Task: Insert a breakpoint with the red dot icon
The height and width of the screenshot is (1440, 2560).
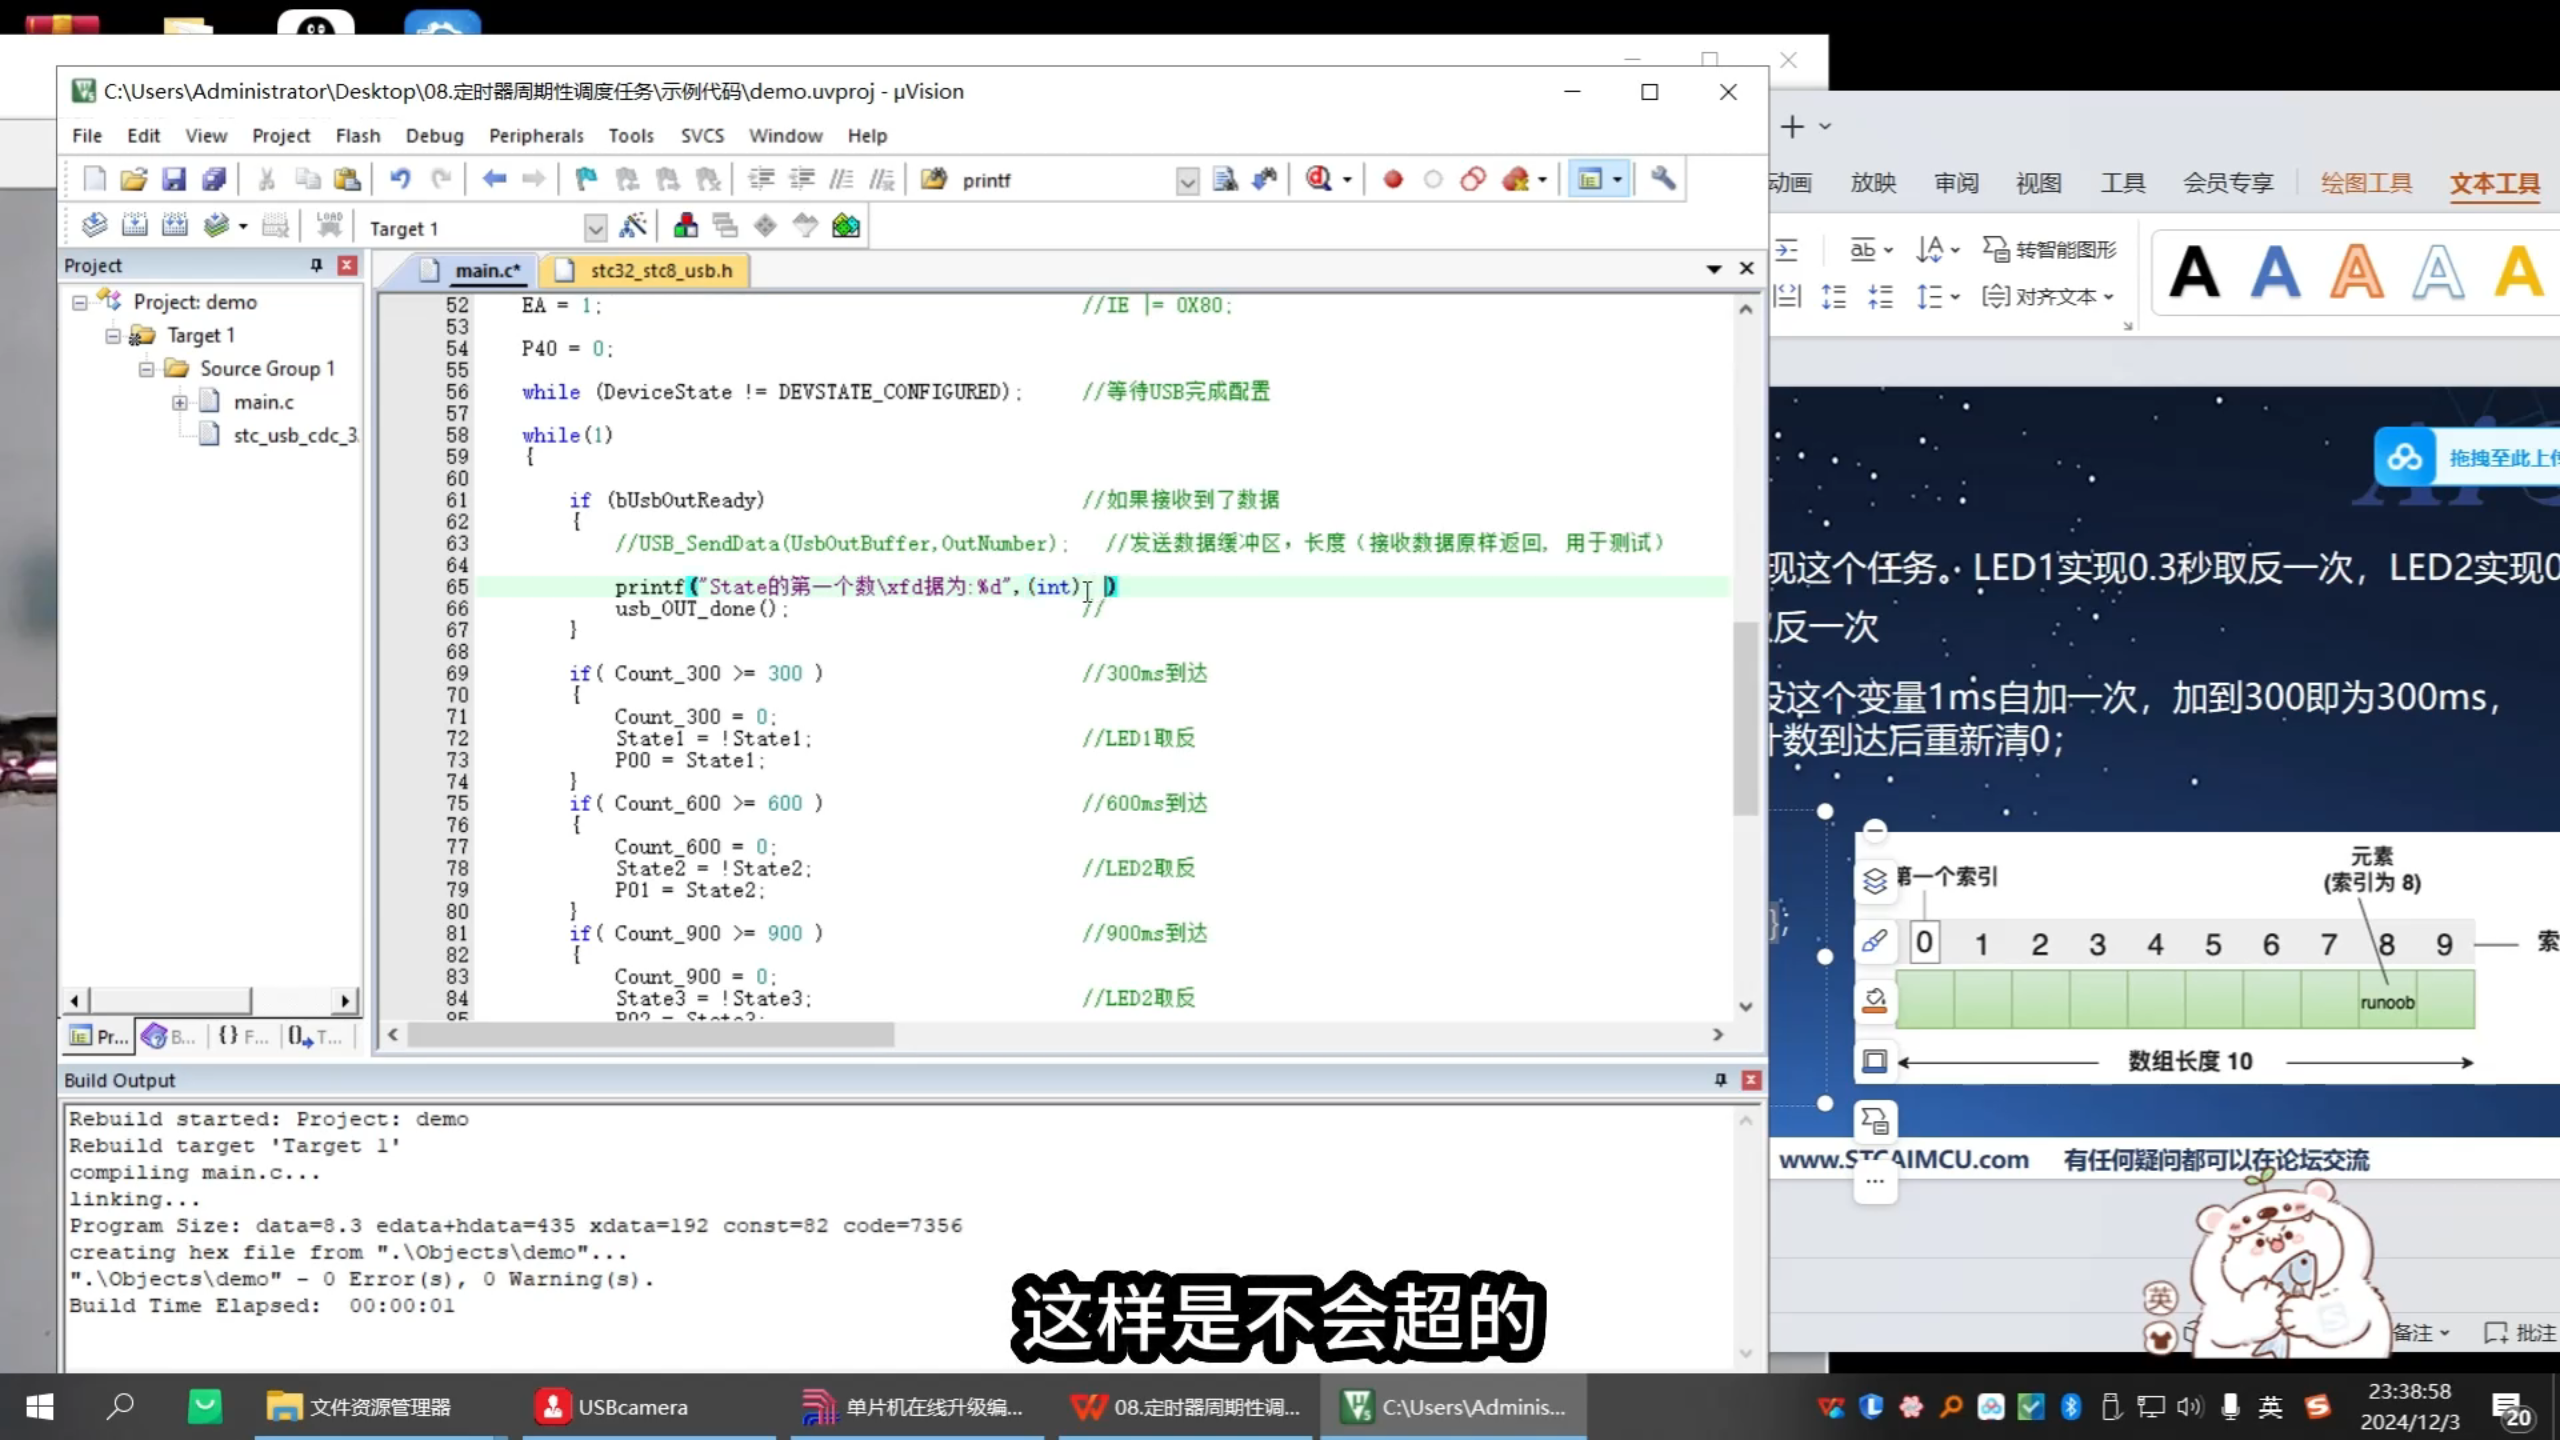Action: click(x=1393, y=180)
